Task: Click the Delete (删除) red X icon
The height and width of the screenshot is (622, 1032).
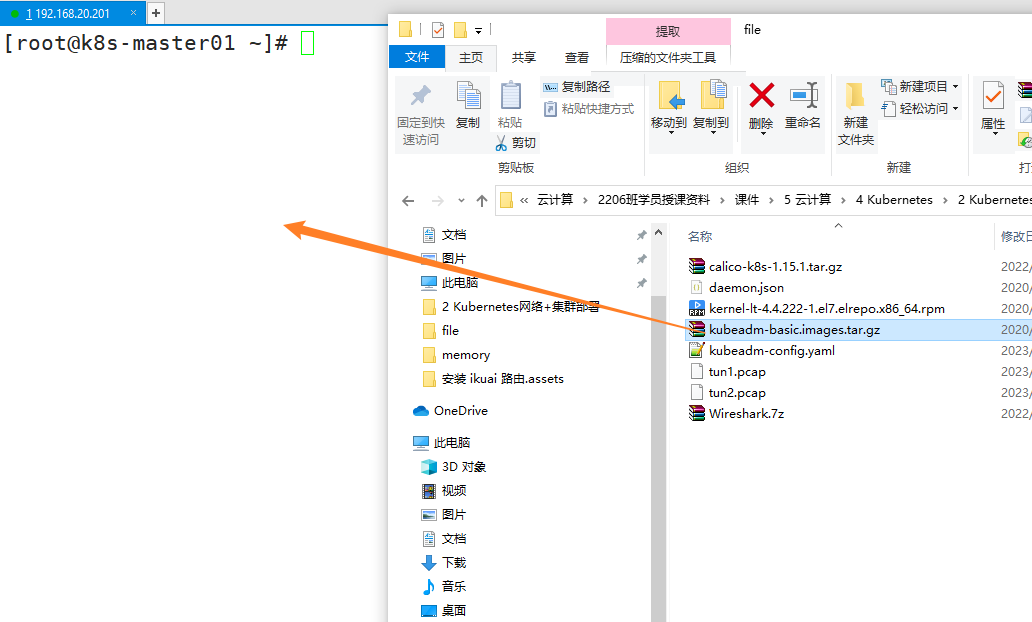Action: pyautogui.click(x=761, y=97)
